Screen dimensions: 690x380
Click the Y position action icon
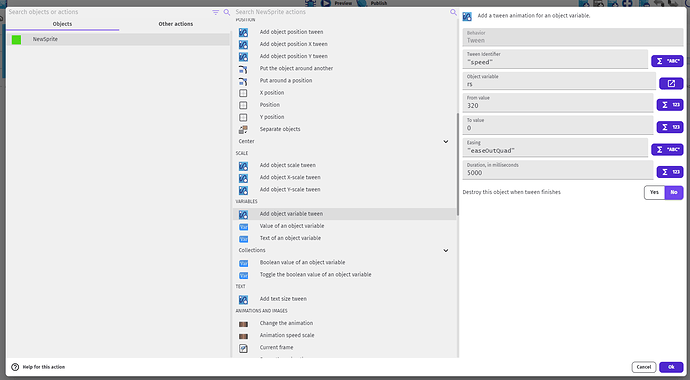[243, 117]
